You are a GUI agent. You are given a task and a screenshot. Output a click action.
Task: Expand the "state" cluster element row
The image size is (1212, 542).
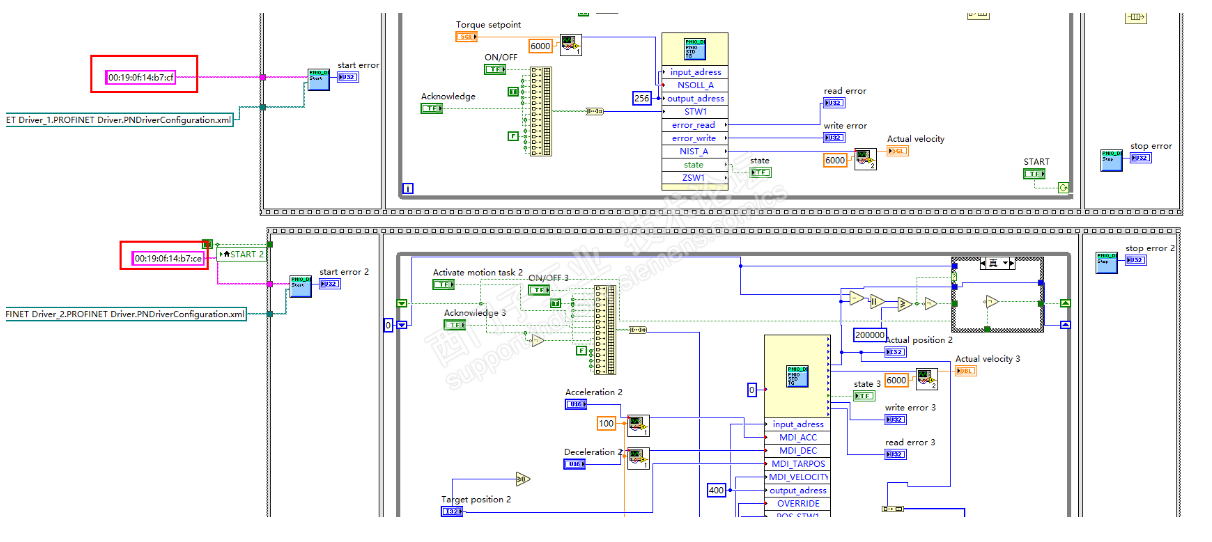[694, 164]
